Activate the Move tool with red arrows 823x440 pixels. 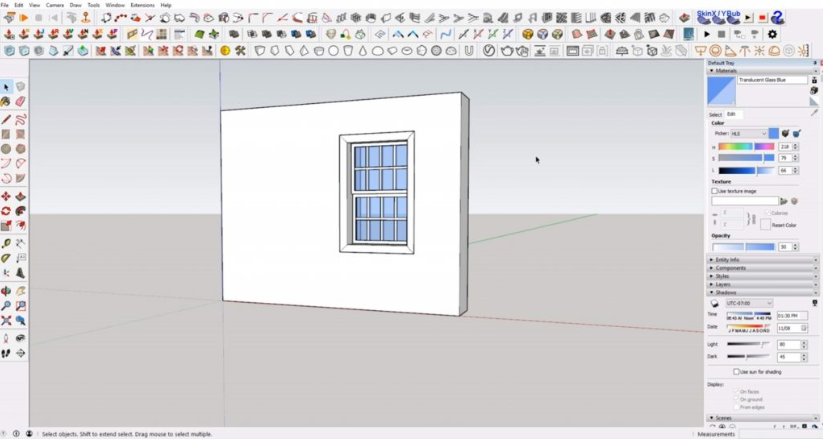pyautogui.click(x=6, y=196)
